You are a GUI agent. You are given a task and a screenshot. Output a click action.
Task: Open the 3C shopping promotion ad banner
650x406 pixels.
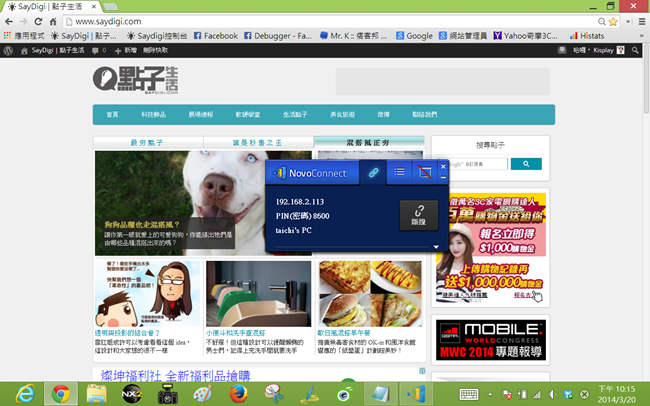click(x=491, y=248)
